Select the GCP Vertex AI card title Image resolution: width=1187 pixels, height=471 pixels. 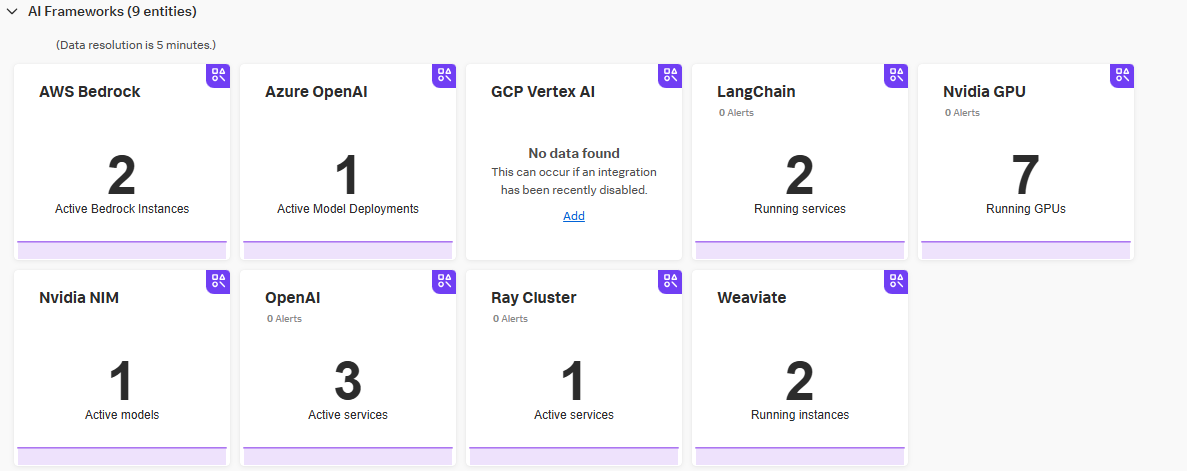coord(543,92)
